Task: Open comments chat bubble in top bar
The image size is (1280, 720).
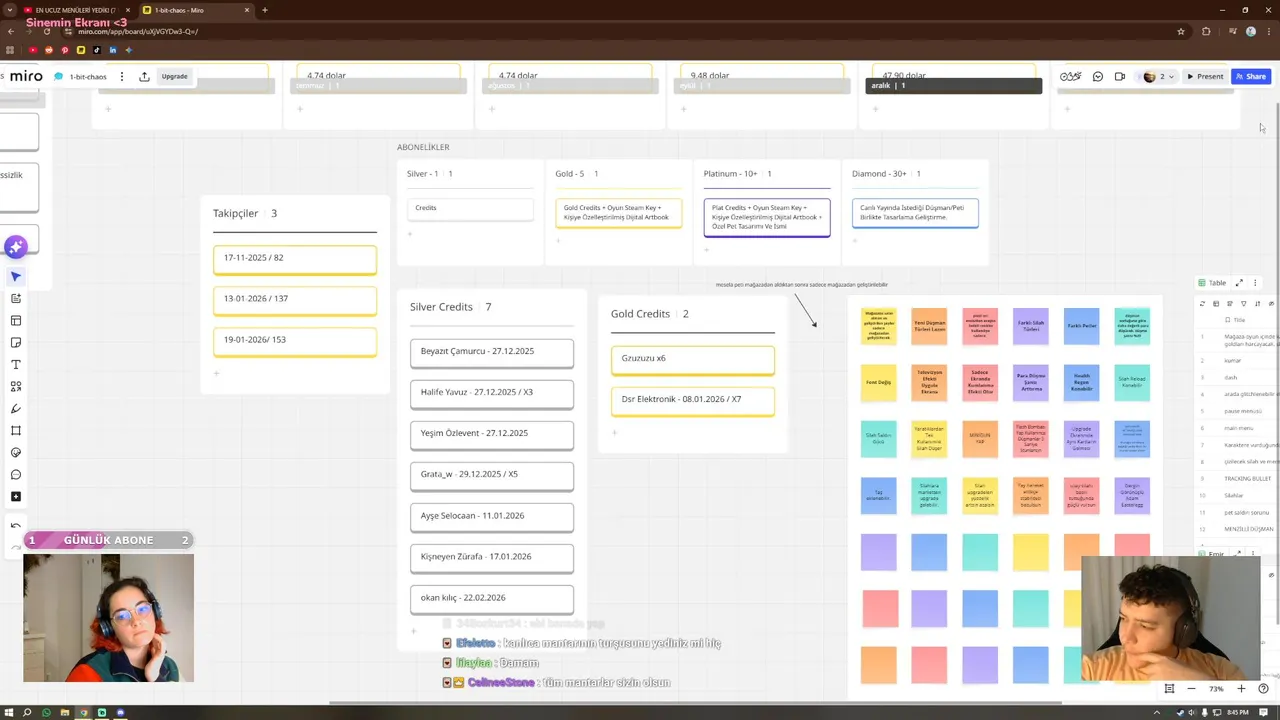Action: (x=1098, y=76)
